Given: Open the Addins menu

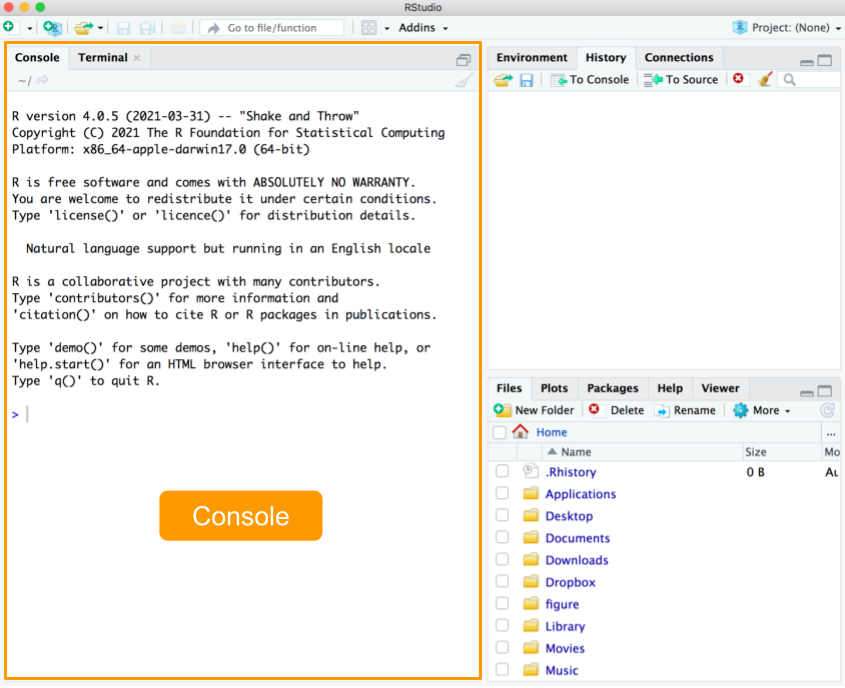Looking at the screenshot, I should [423, 27].
